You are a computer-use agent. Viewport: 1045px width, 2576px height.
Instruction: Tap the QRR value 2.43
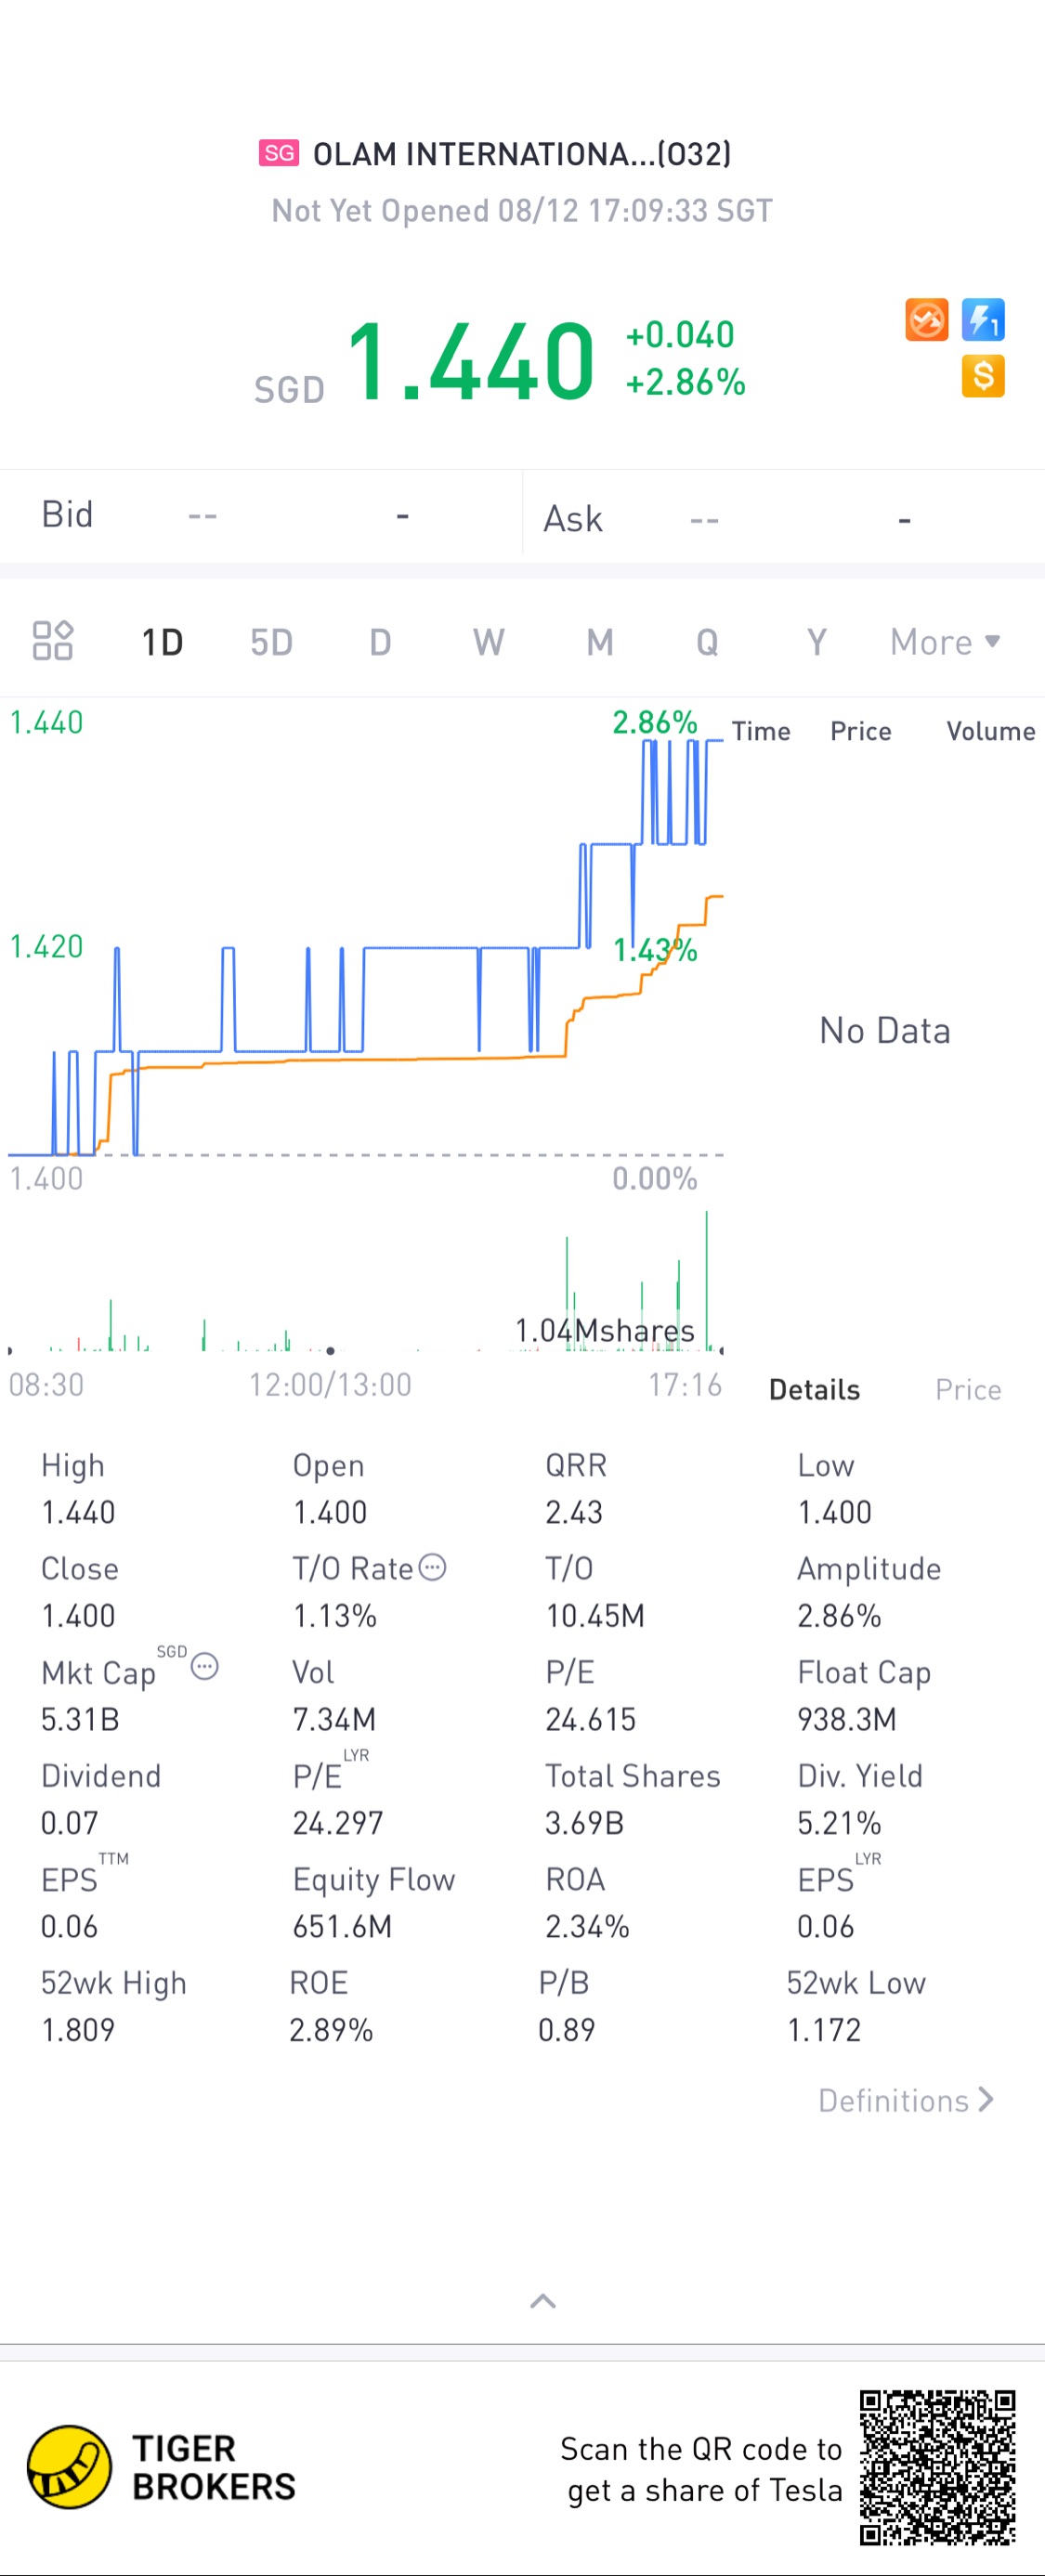coord(574,1512)
